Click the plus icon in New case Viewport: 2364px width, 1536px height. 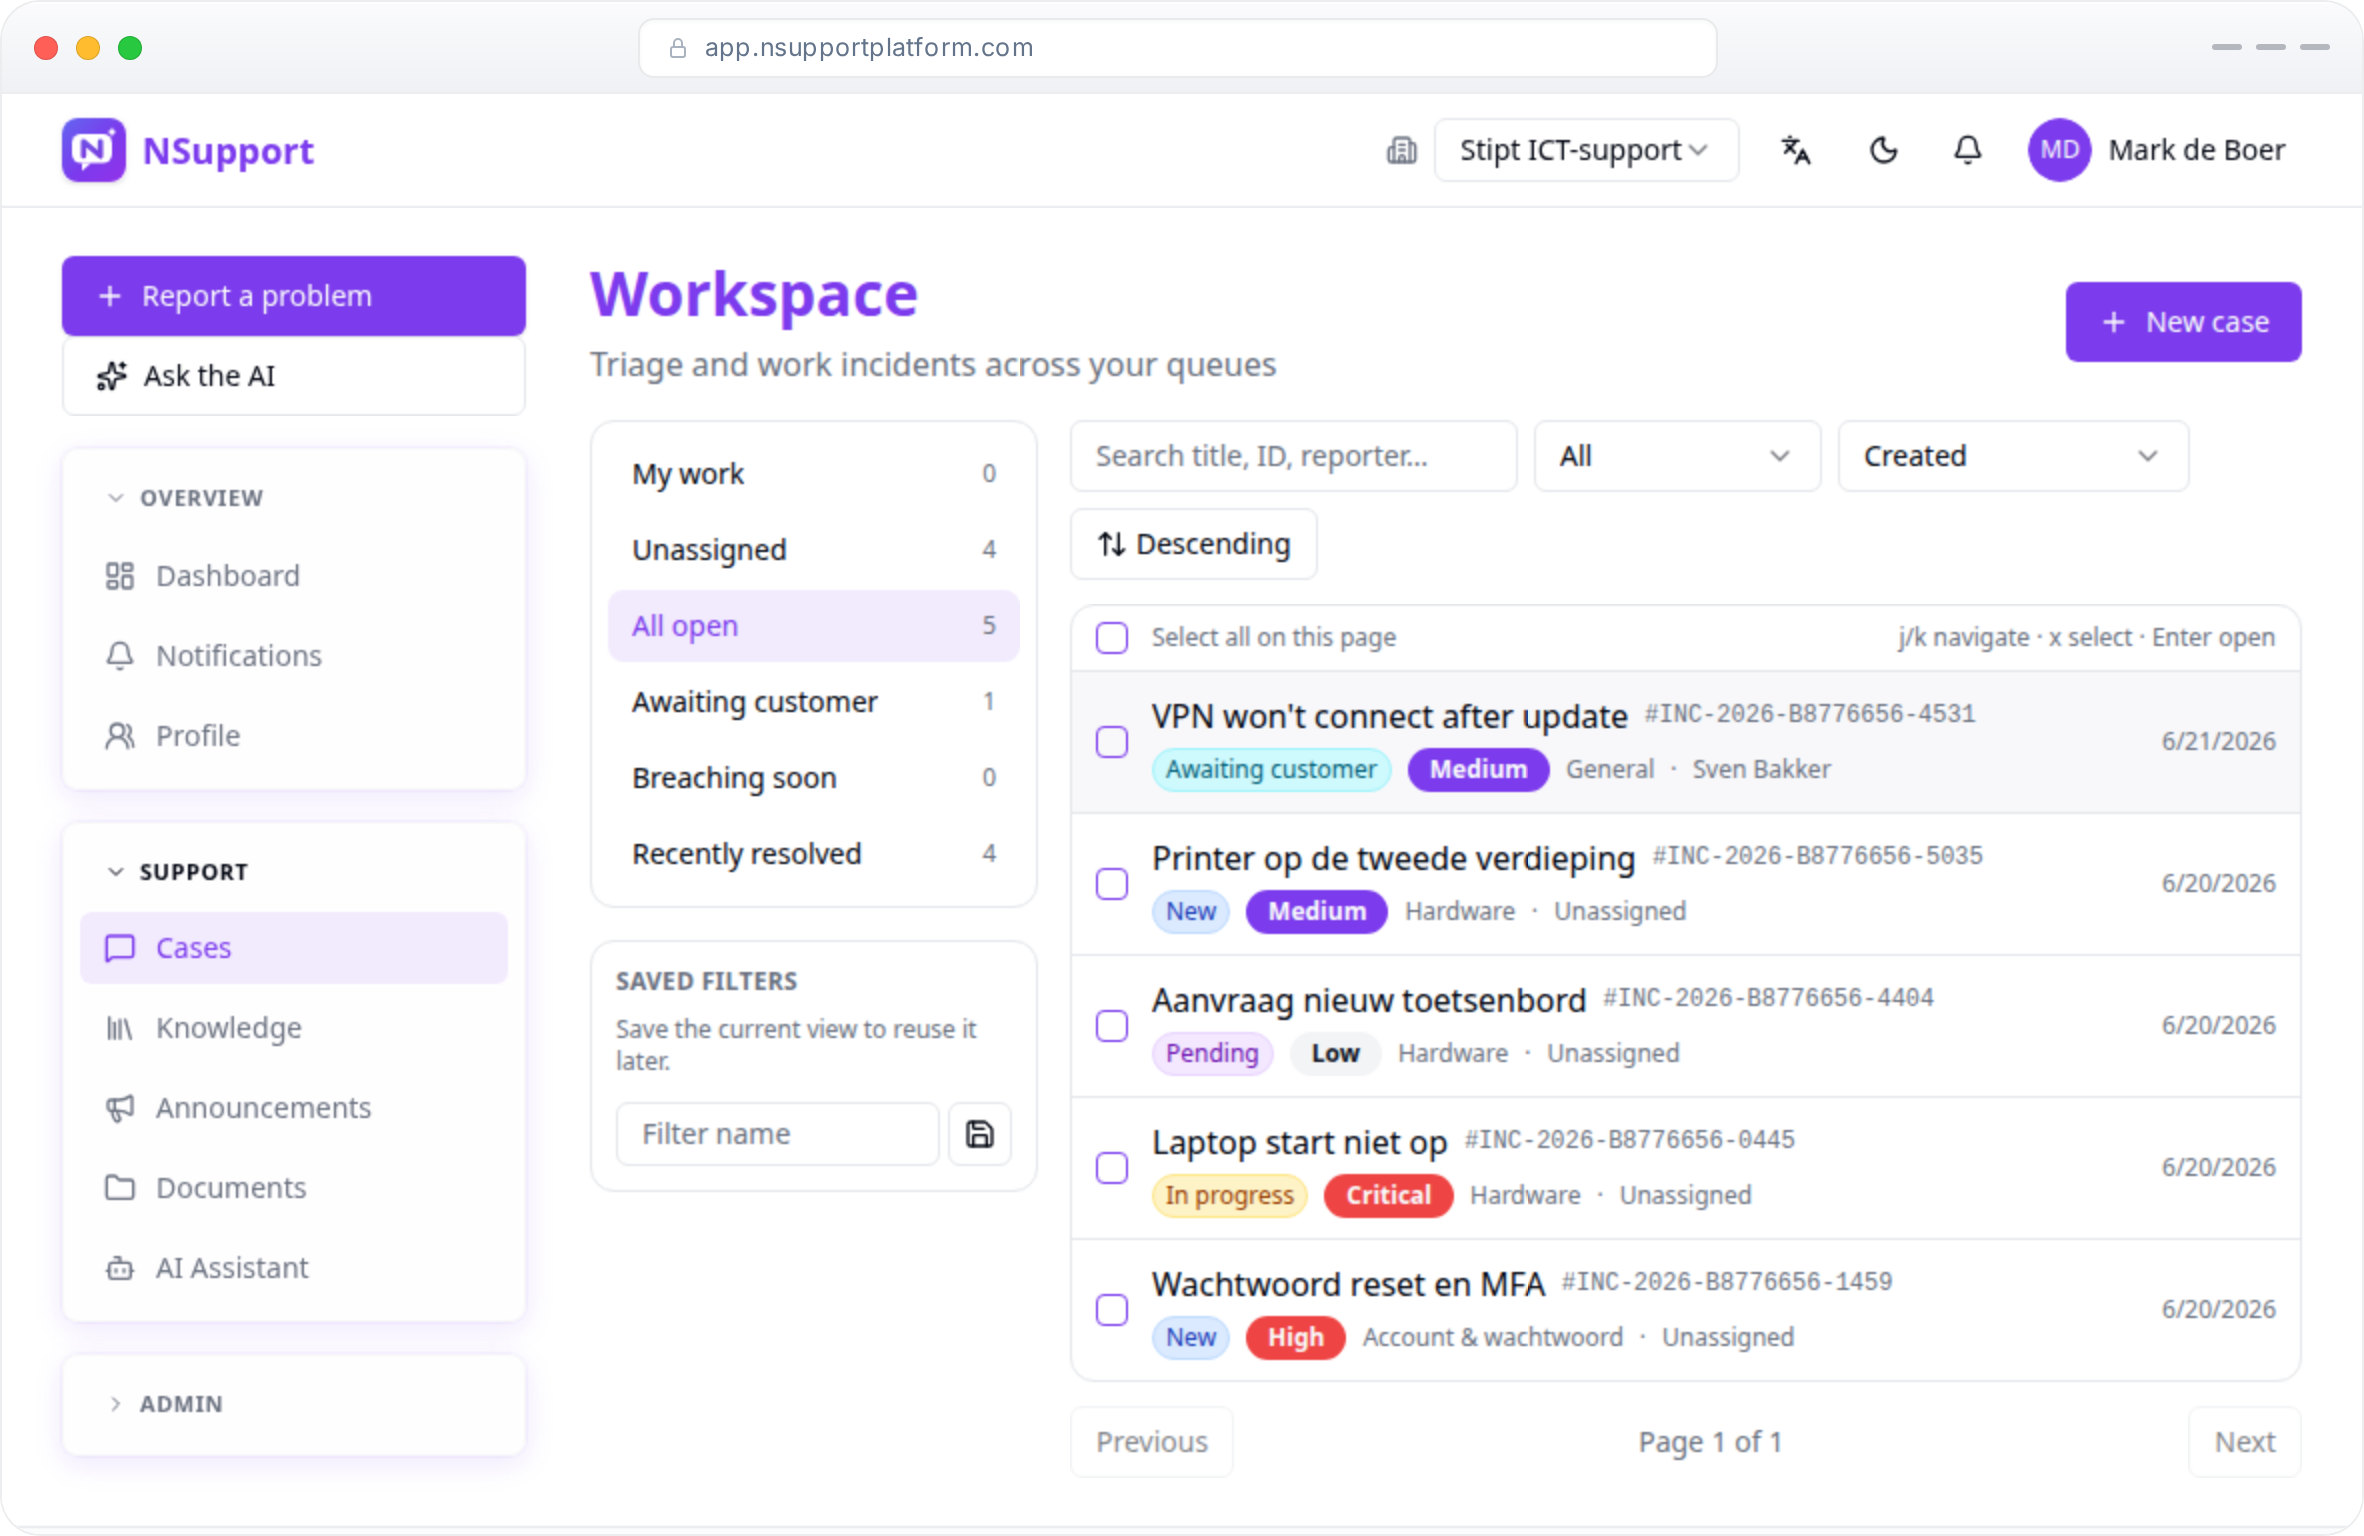[x=2113, y=322]
